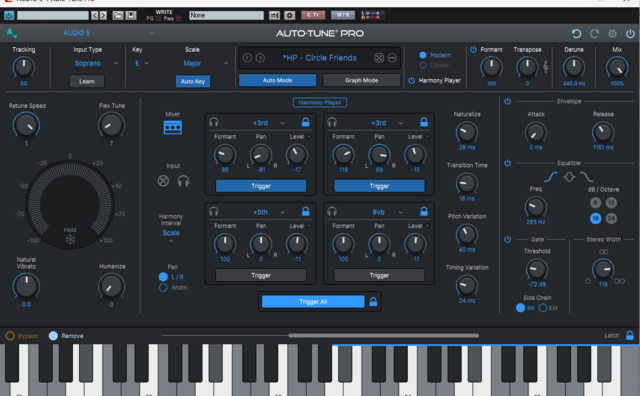
Task: Select Classic mode radio button
Action: coord(423,65)
